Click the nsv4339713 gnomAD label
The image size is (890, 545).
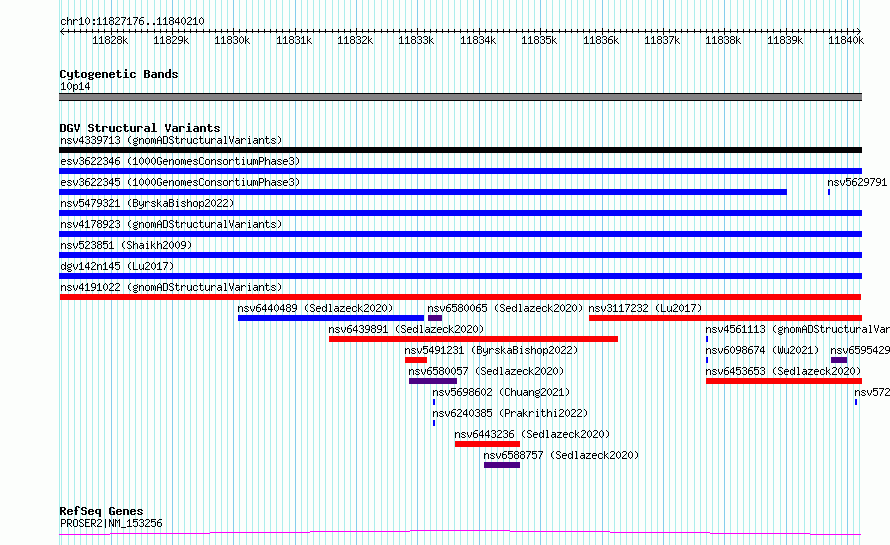(171, 140)
